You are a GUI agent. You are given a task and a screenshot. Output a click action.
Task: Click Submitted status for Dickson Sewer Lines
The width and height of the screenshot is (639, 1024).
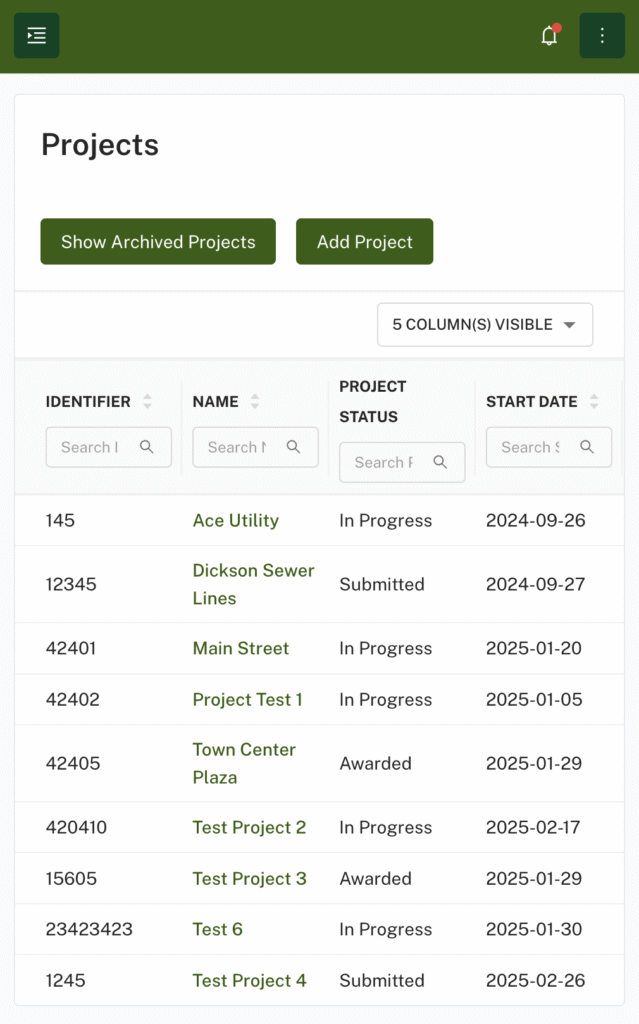click(382, 584)
